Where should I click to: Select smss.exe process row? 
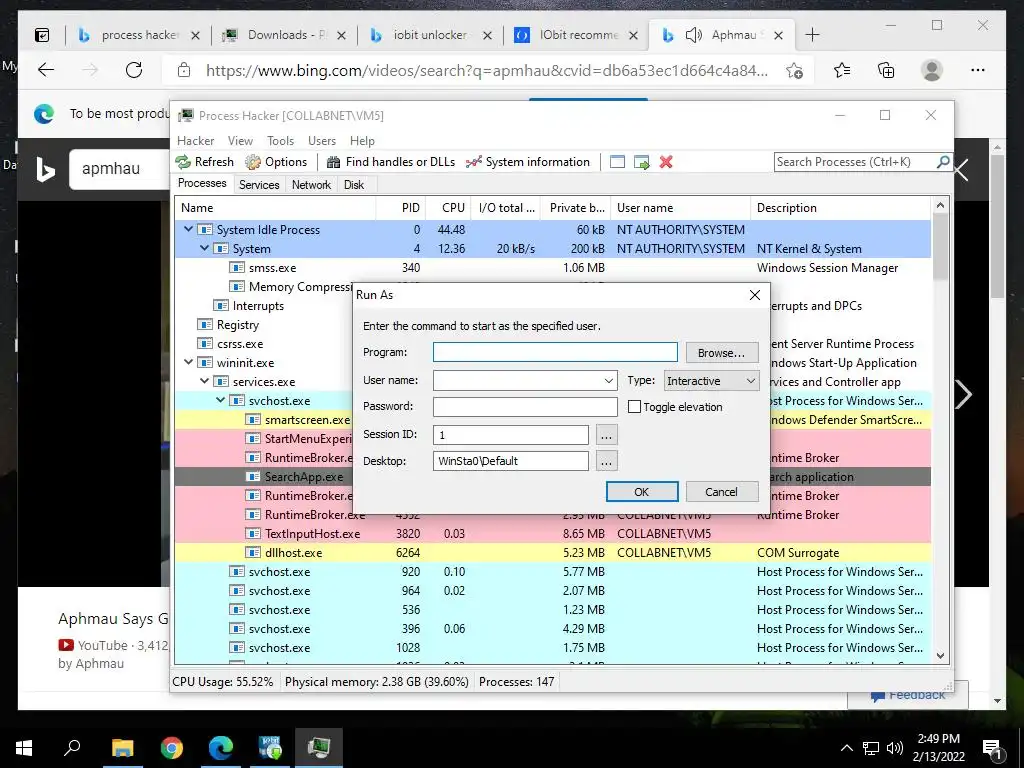pos(552,268)
